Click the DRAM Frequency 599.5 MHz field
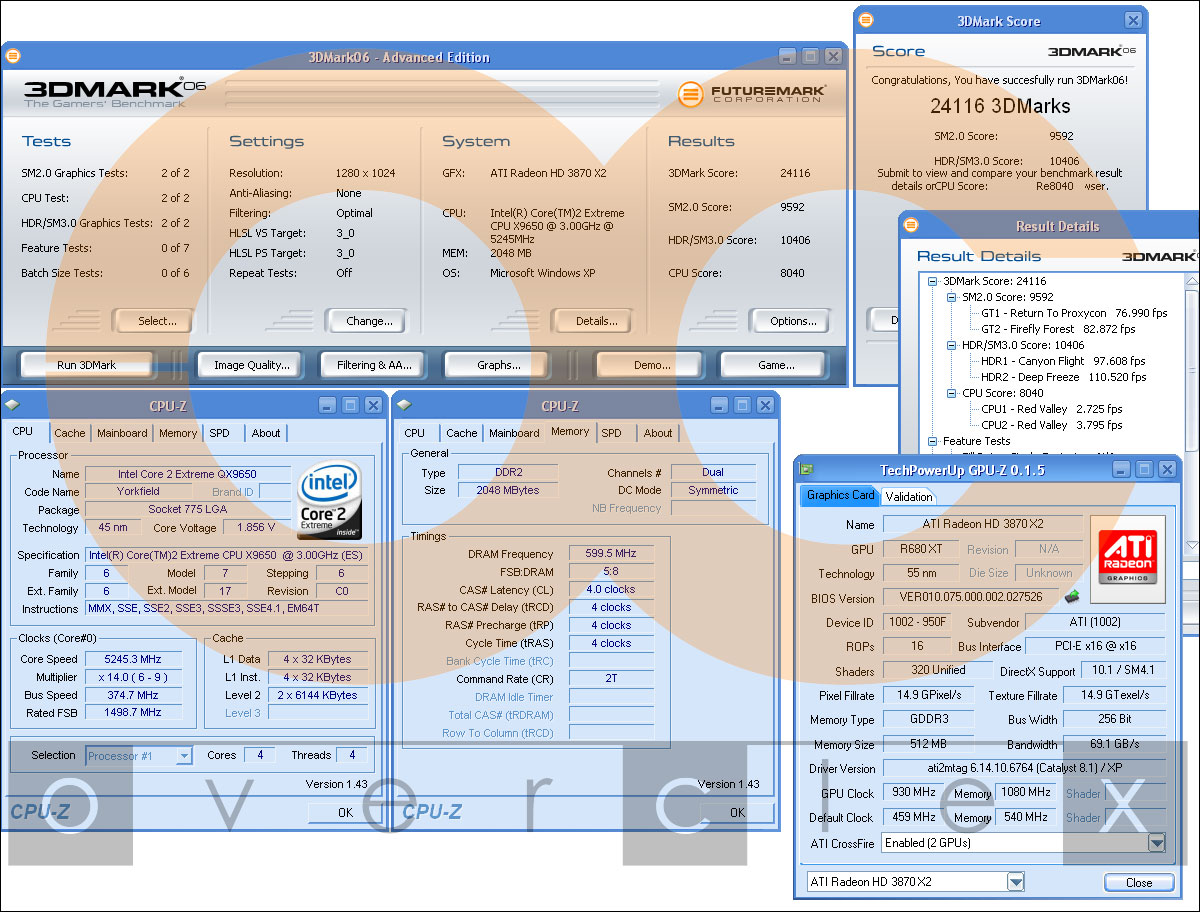 coord(612,553)
